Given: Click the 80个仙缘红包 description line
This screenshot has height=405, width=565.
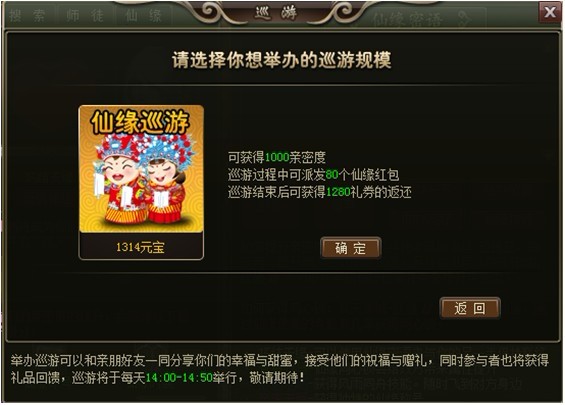Looking at the screenshot, I should click(313, 175).
